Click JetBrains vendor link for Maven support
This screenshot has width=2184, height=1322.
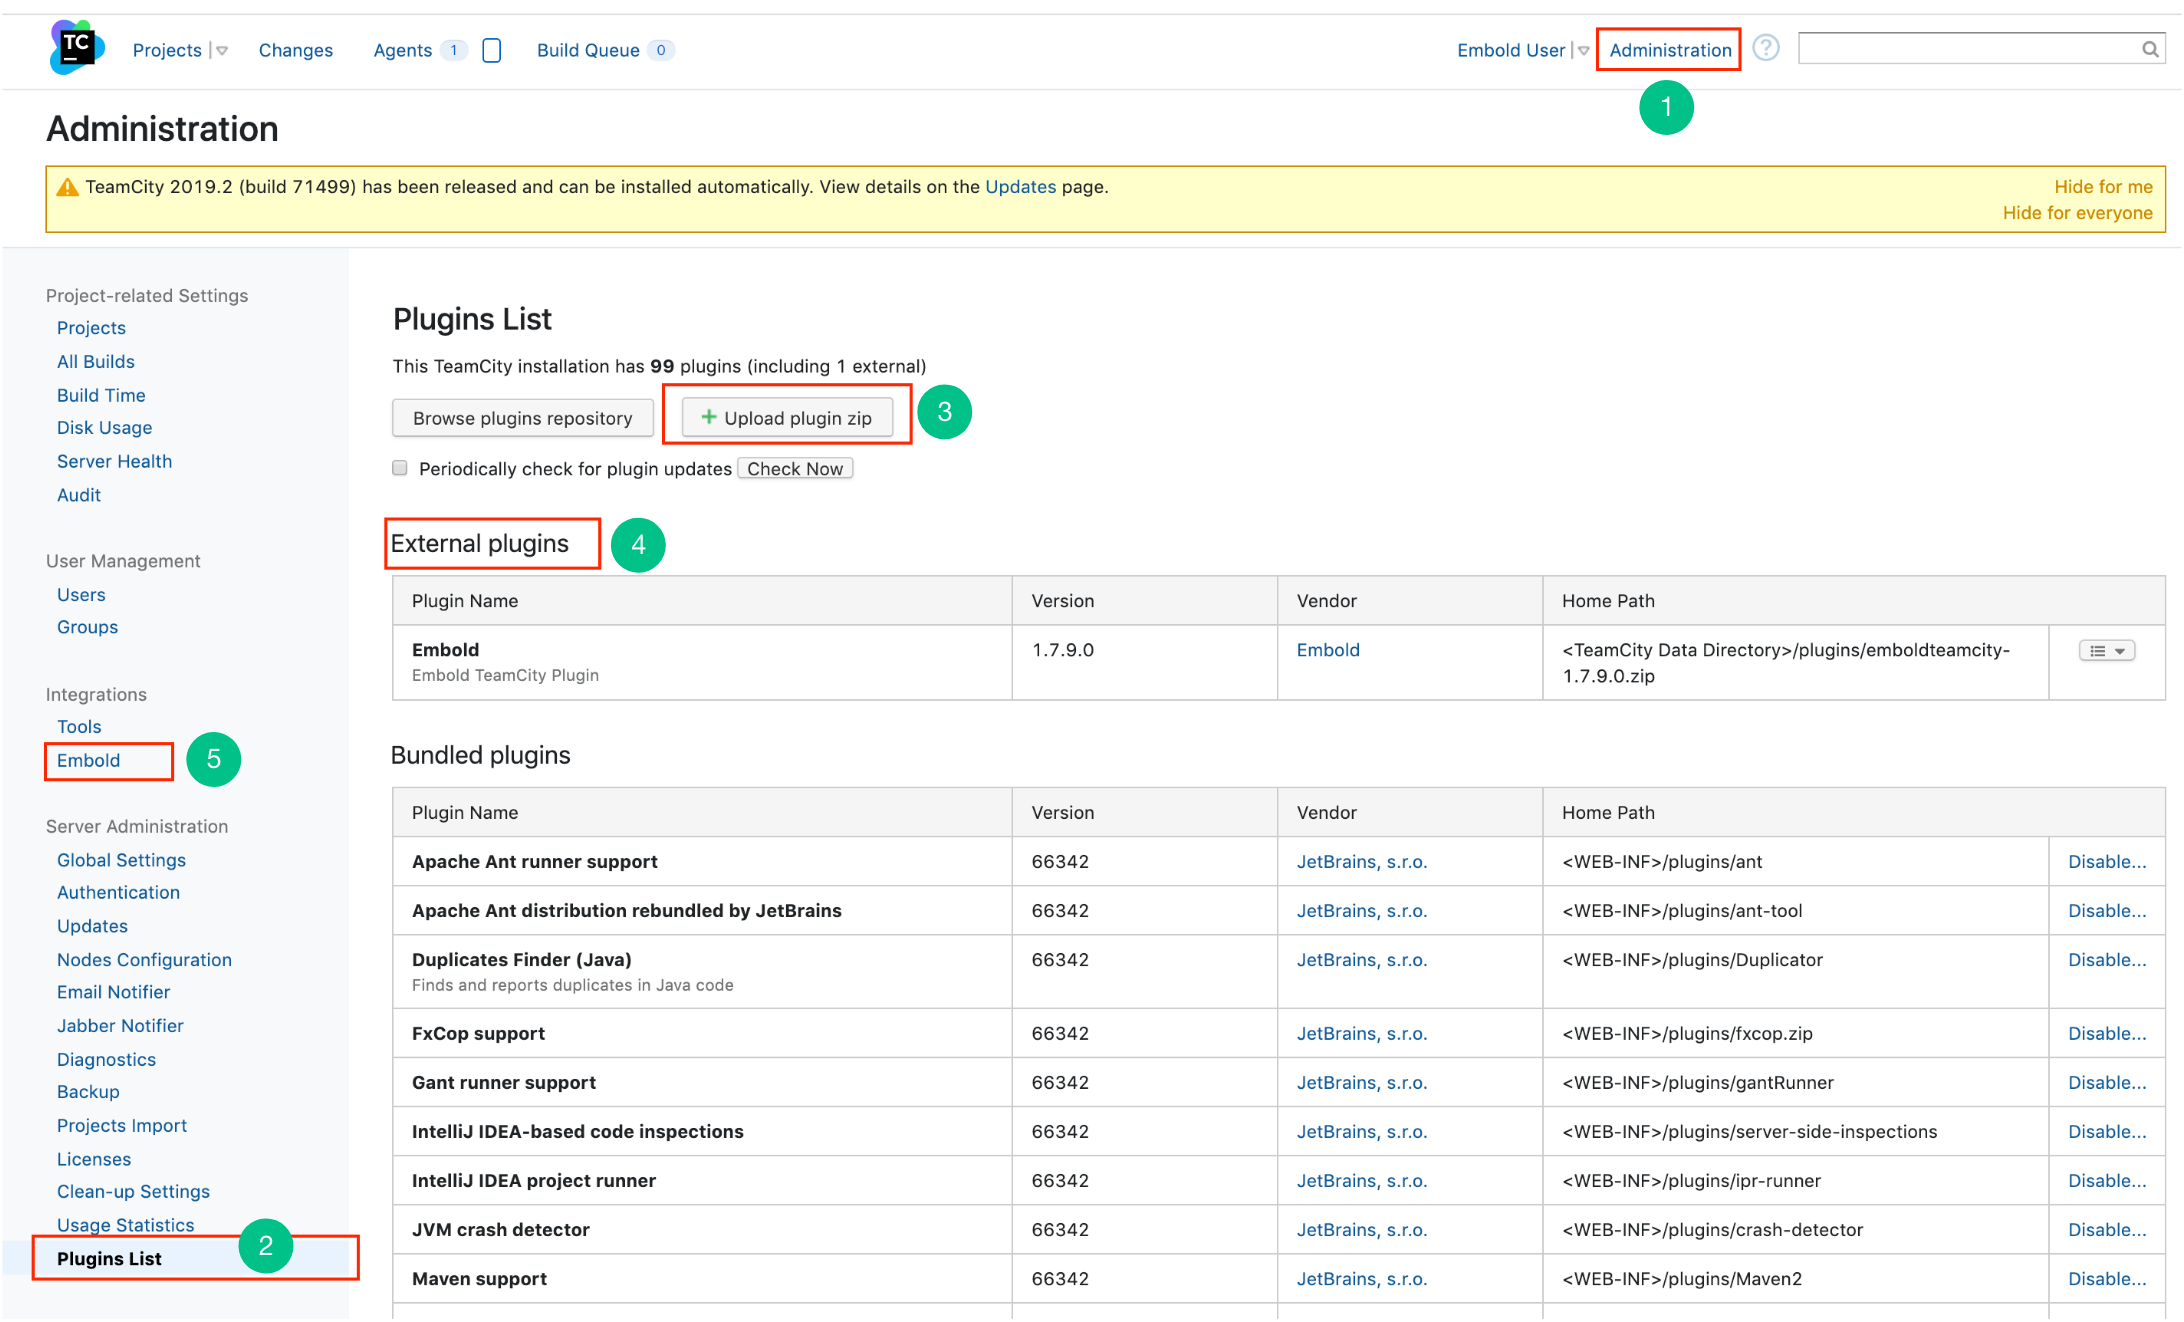pos(1361,1279)
